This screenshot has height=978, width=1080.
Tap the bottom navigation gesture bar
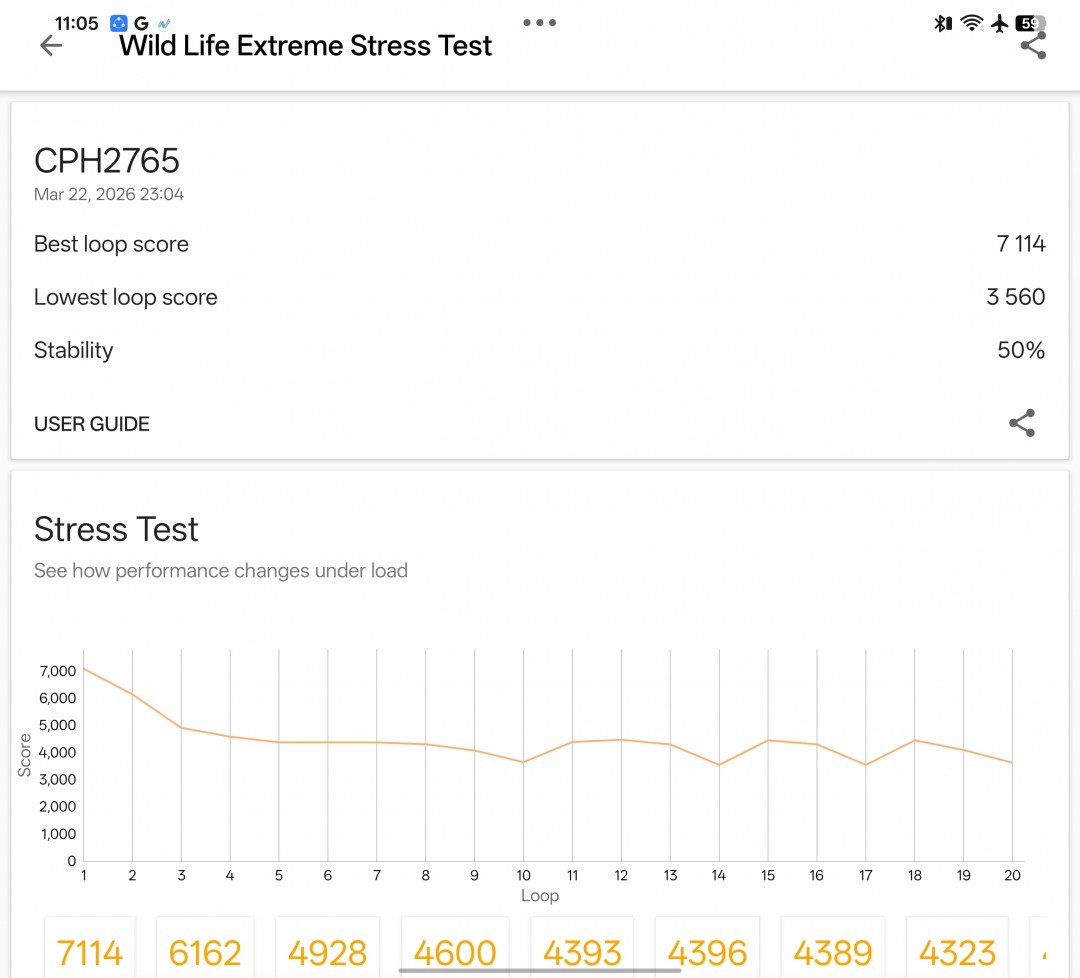540,970
